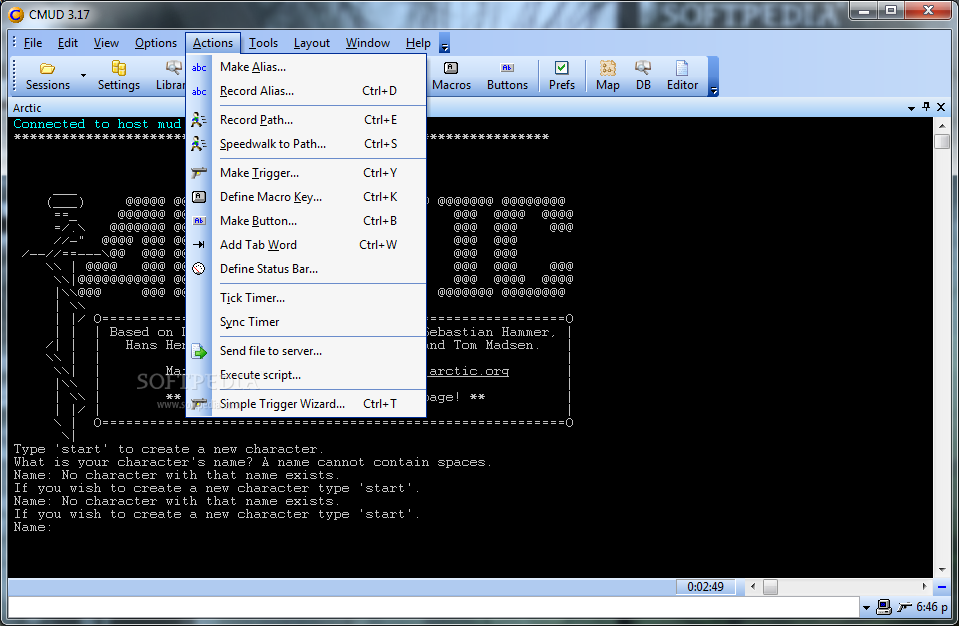This screenshot has height=626, width=959.
Task: Open the Prefs toolbar button
Action: (561, 76)
